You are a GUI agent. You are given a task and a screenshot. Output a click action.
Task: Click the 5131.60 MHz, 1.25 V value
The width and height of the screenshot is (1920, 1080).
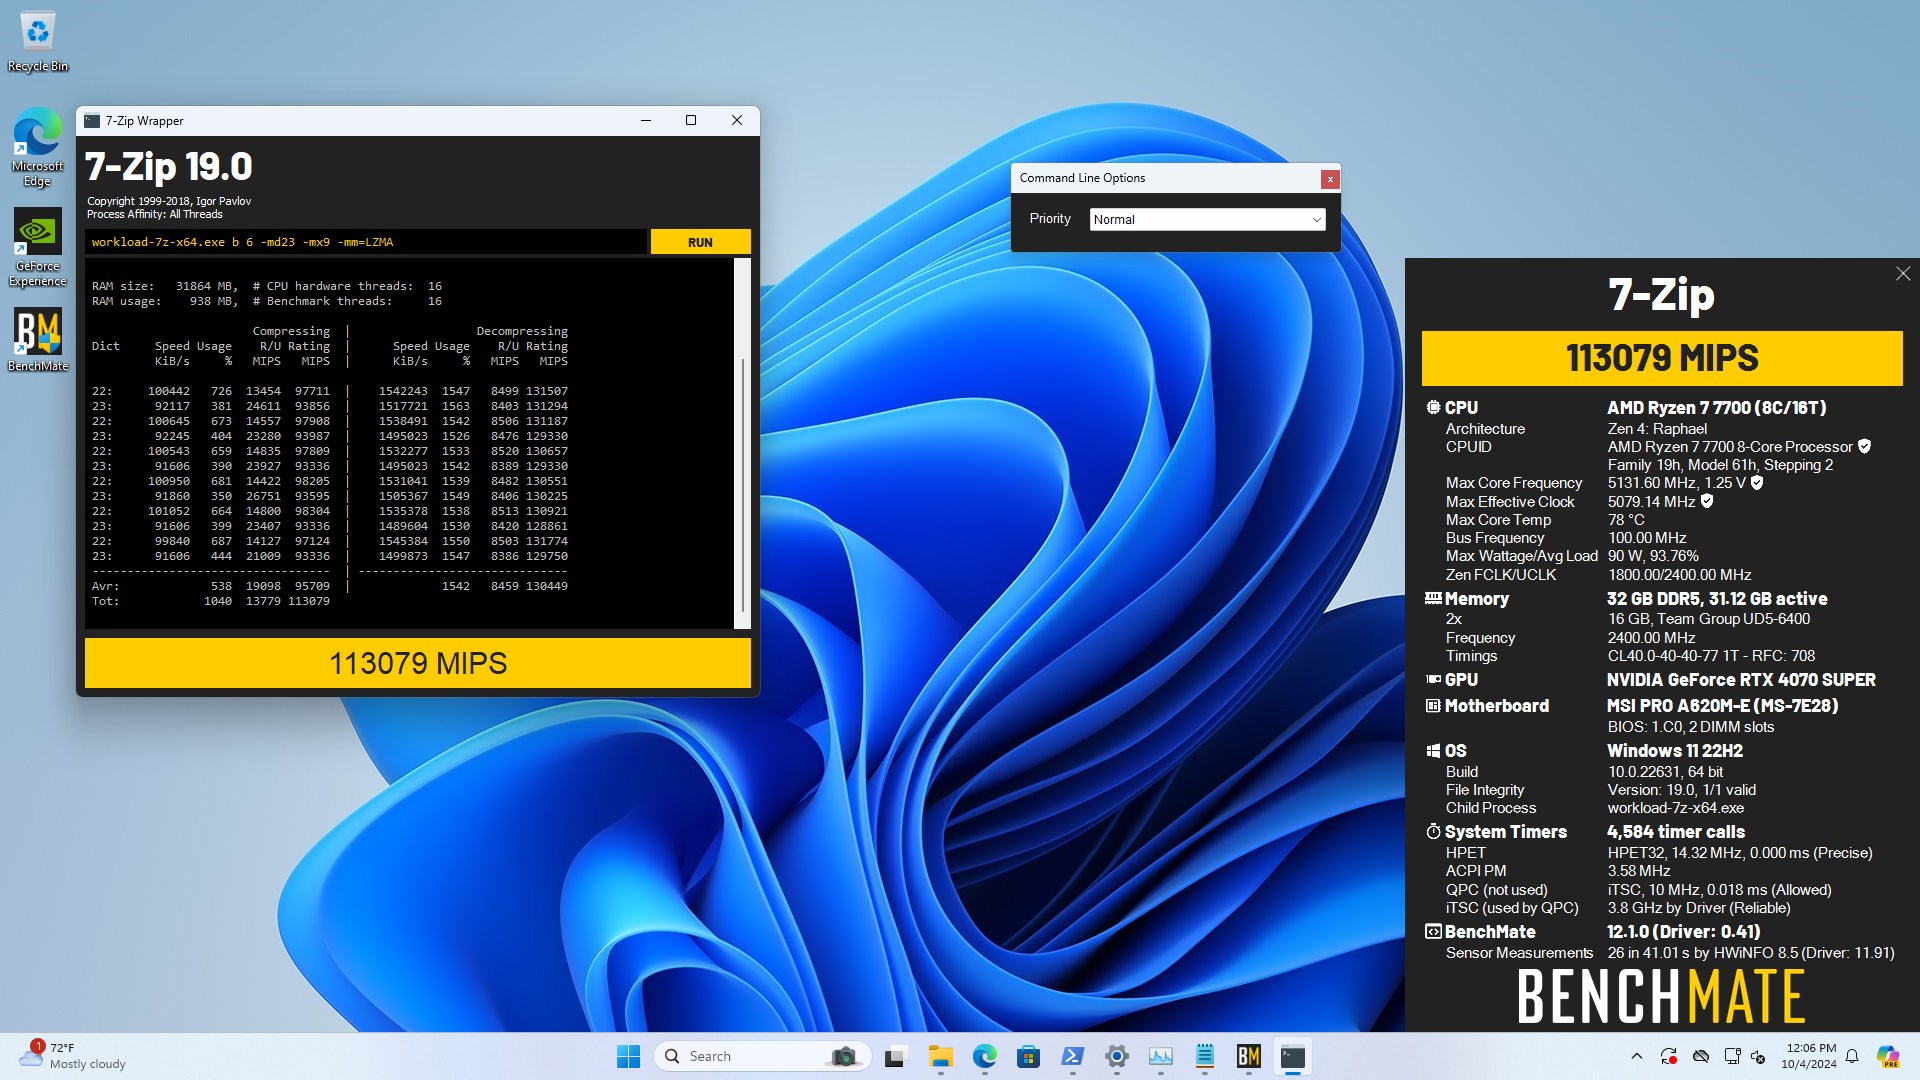coord(1676,483)
